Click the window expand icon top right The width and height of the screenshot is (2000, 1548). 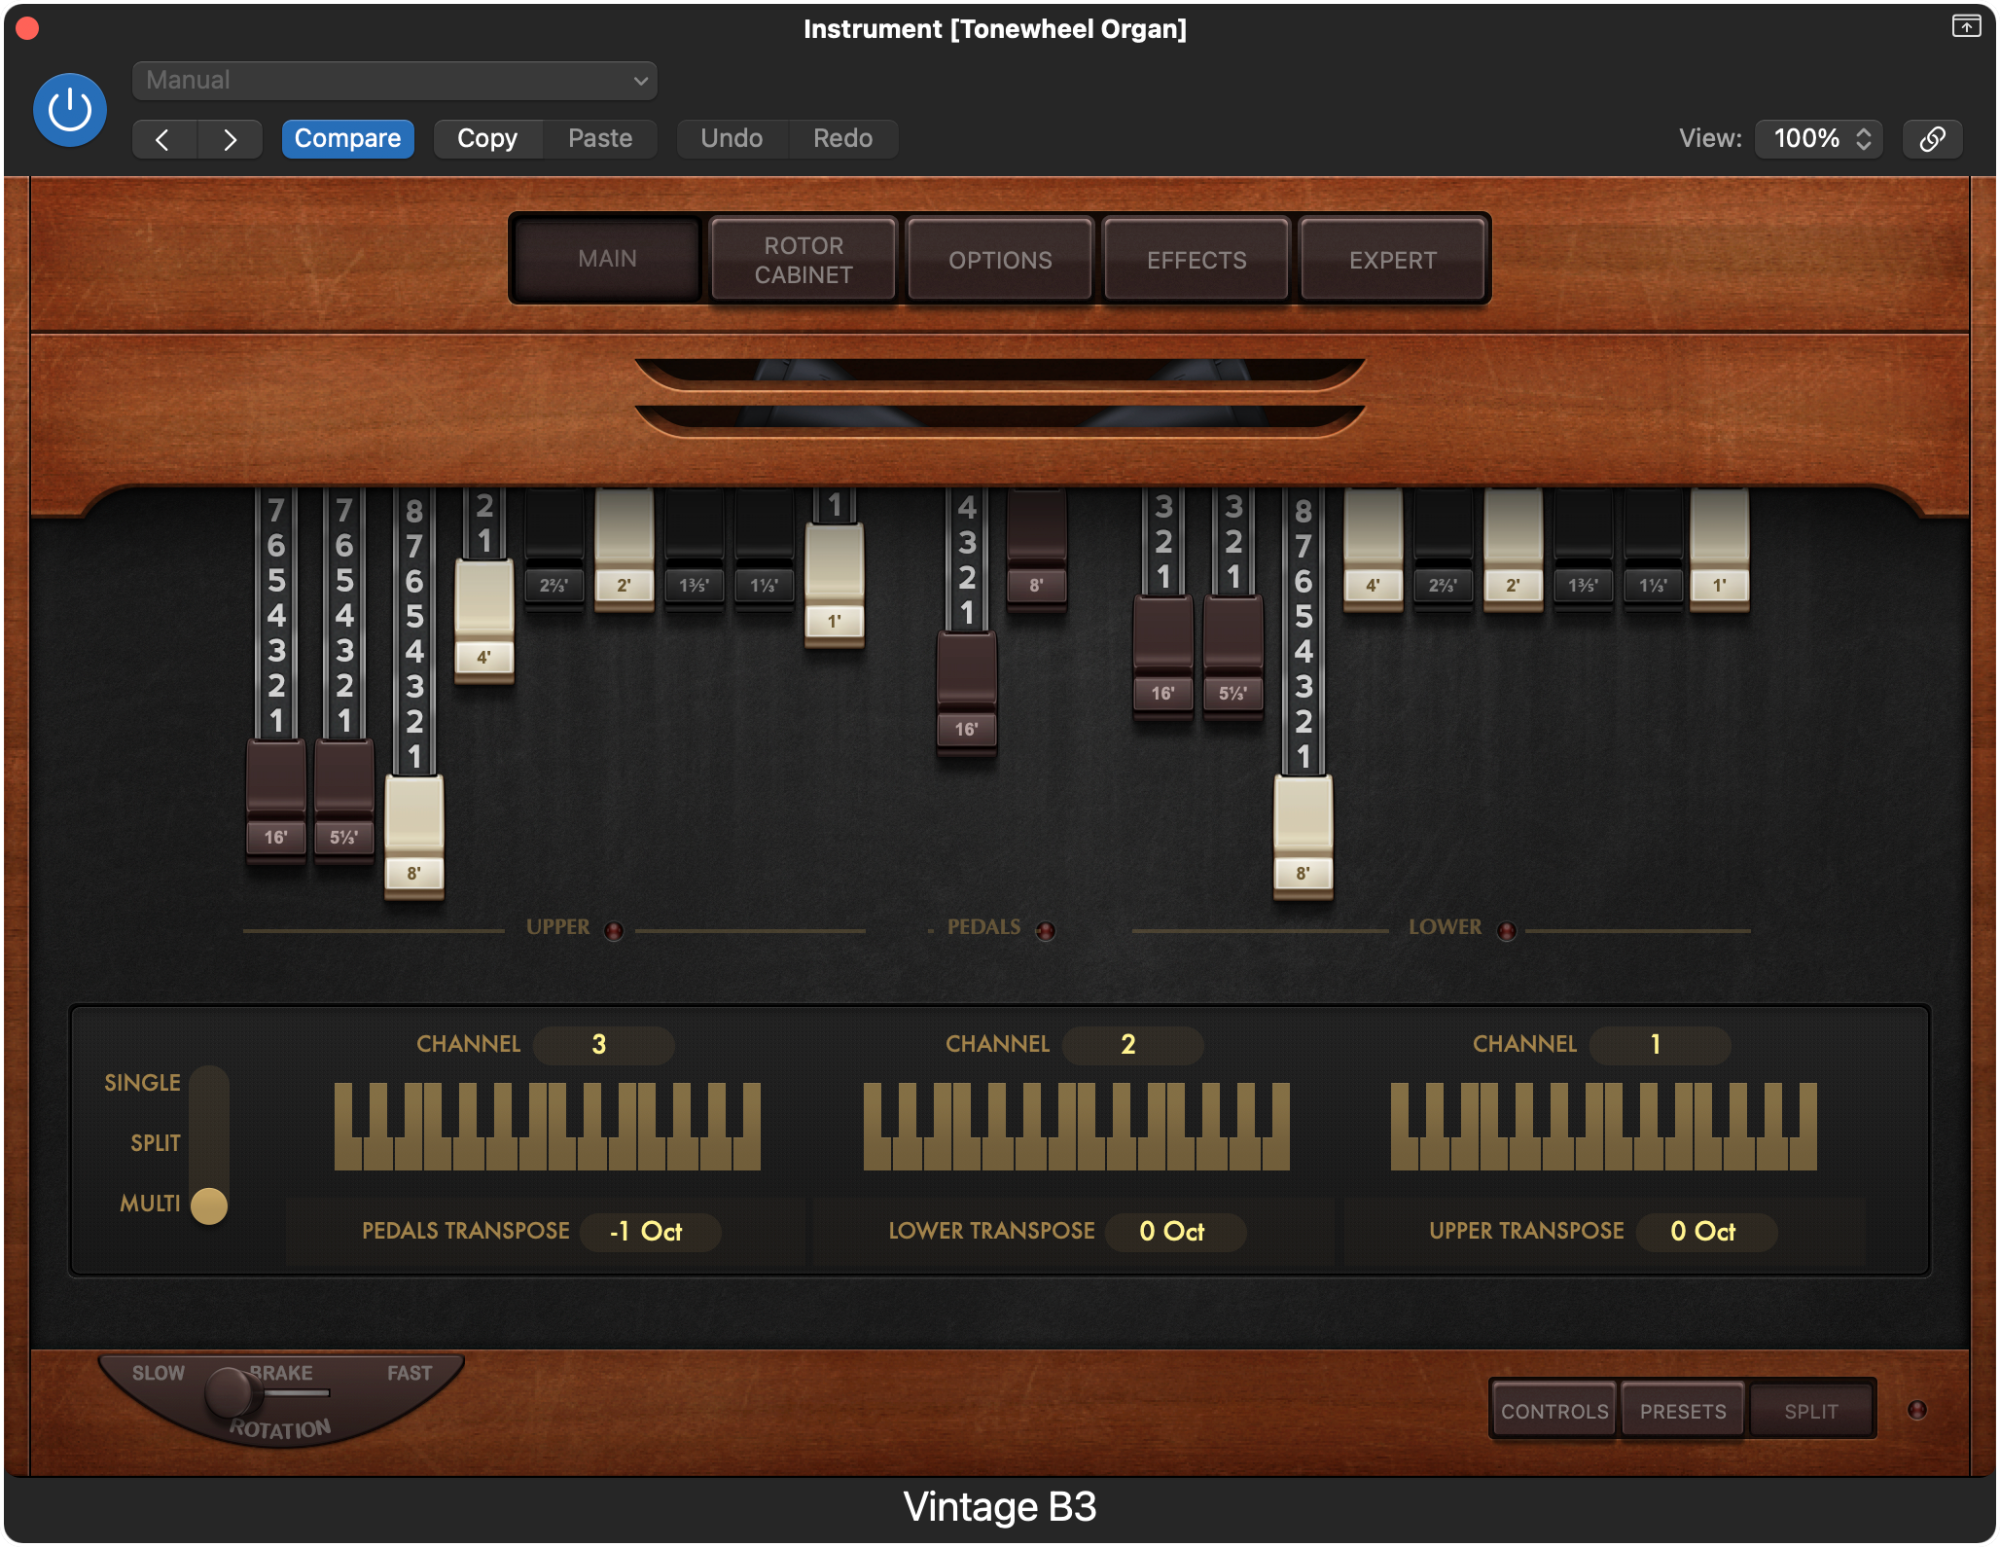tap(1965, 27)
